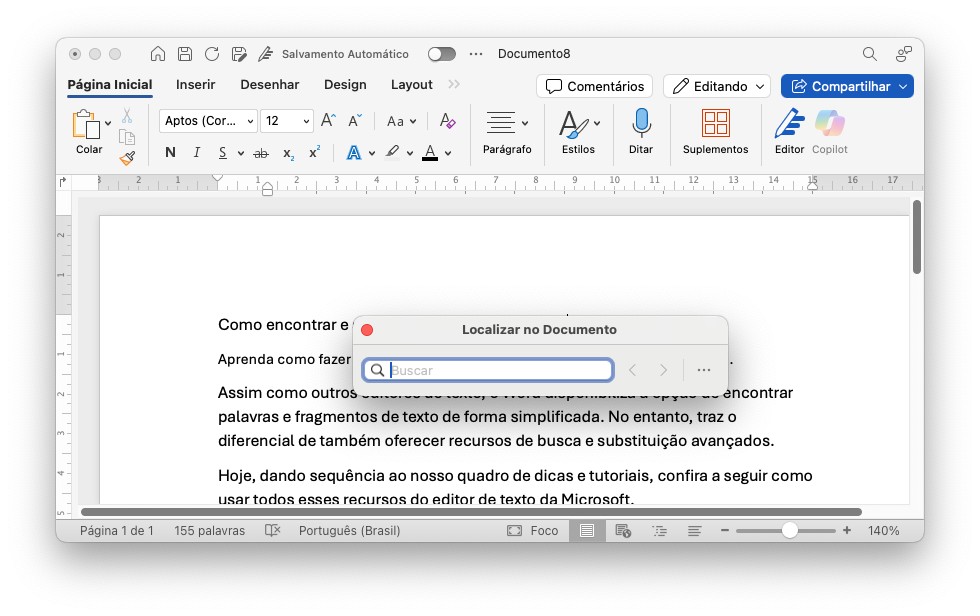The width and height of the screenshot is (980, 616).
Task: Click the Buscar search input field
Action: tap(498, 370)
